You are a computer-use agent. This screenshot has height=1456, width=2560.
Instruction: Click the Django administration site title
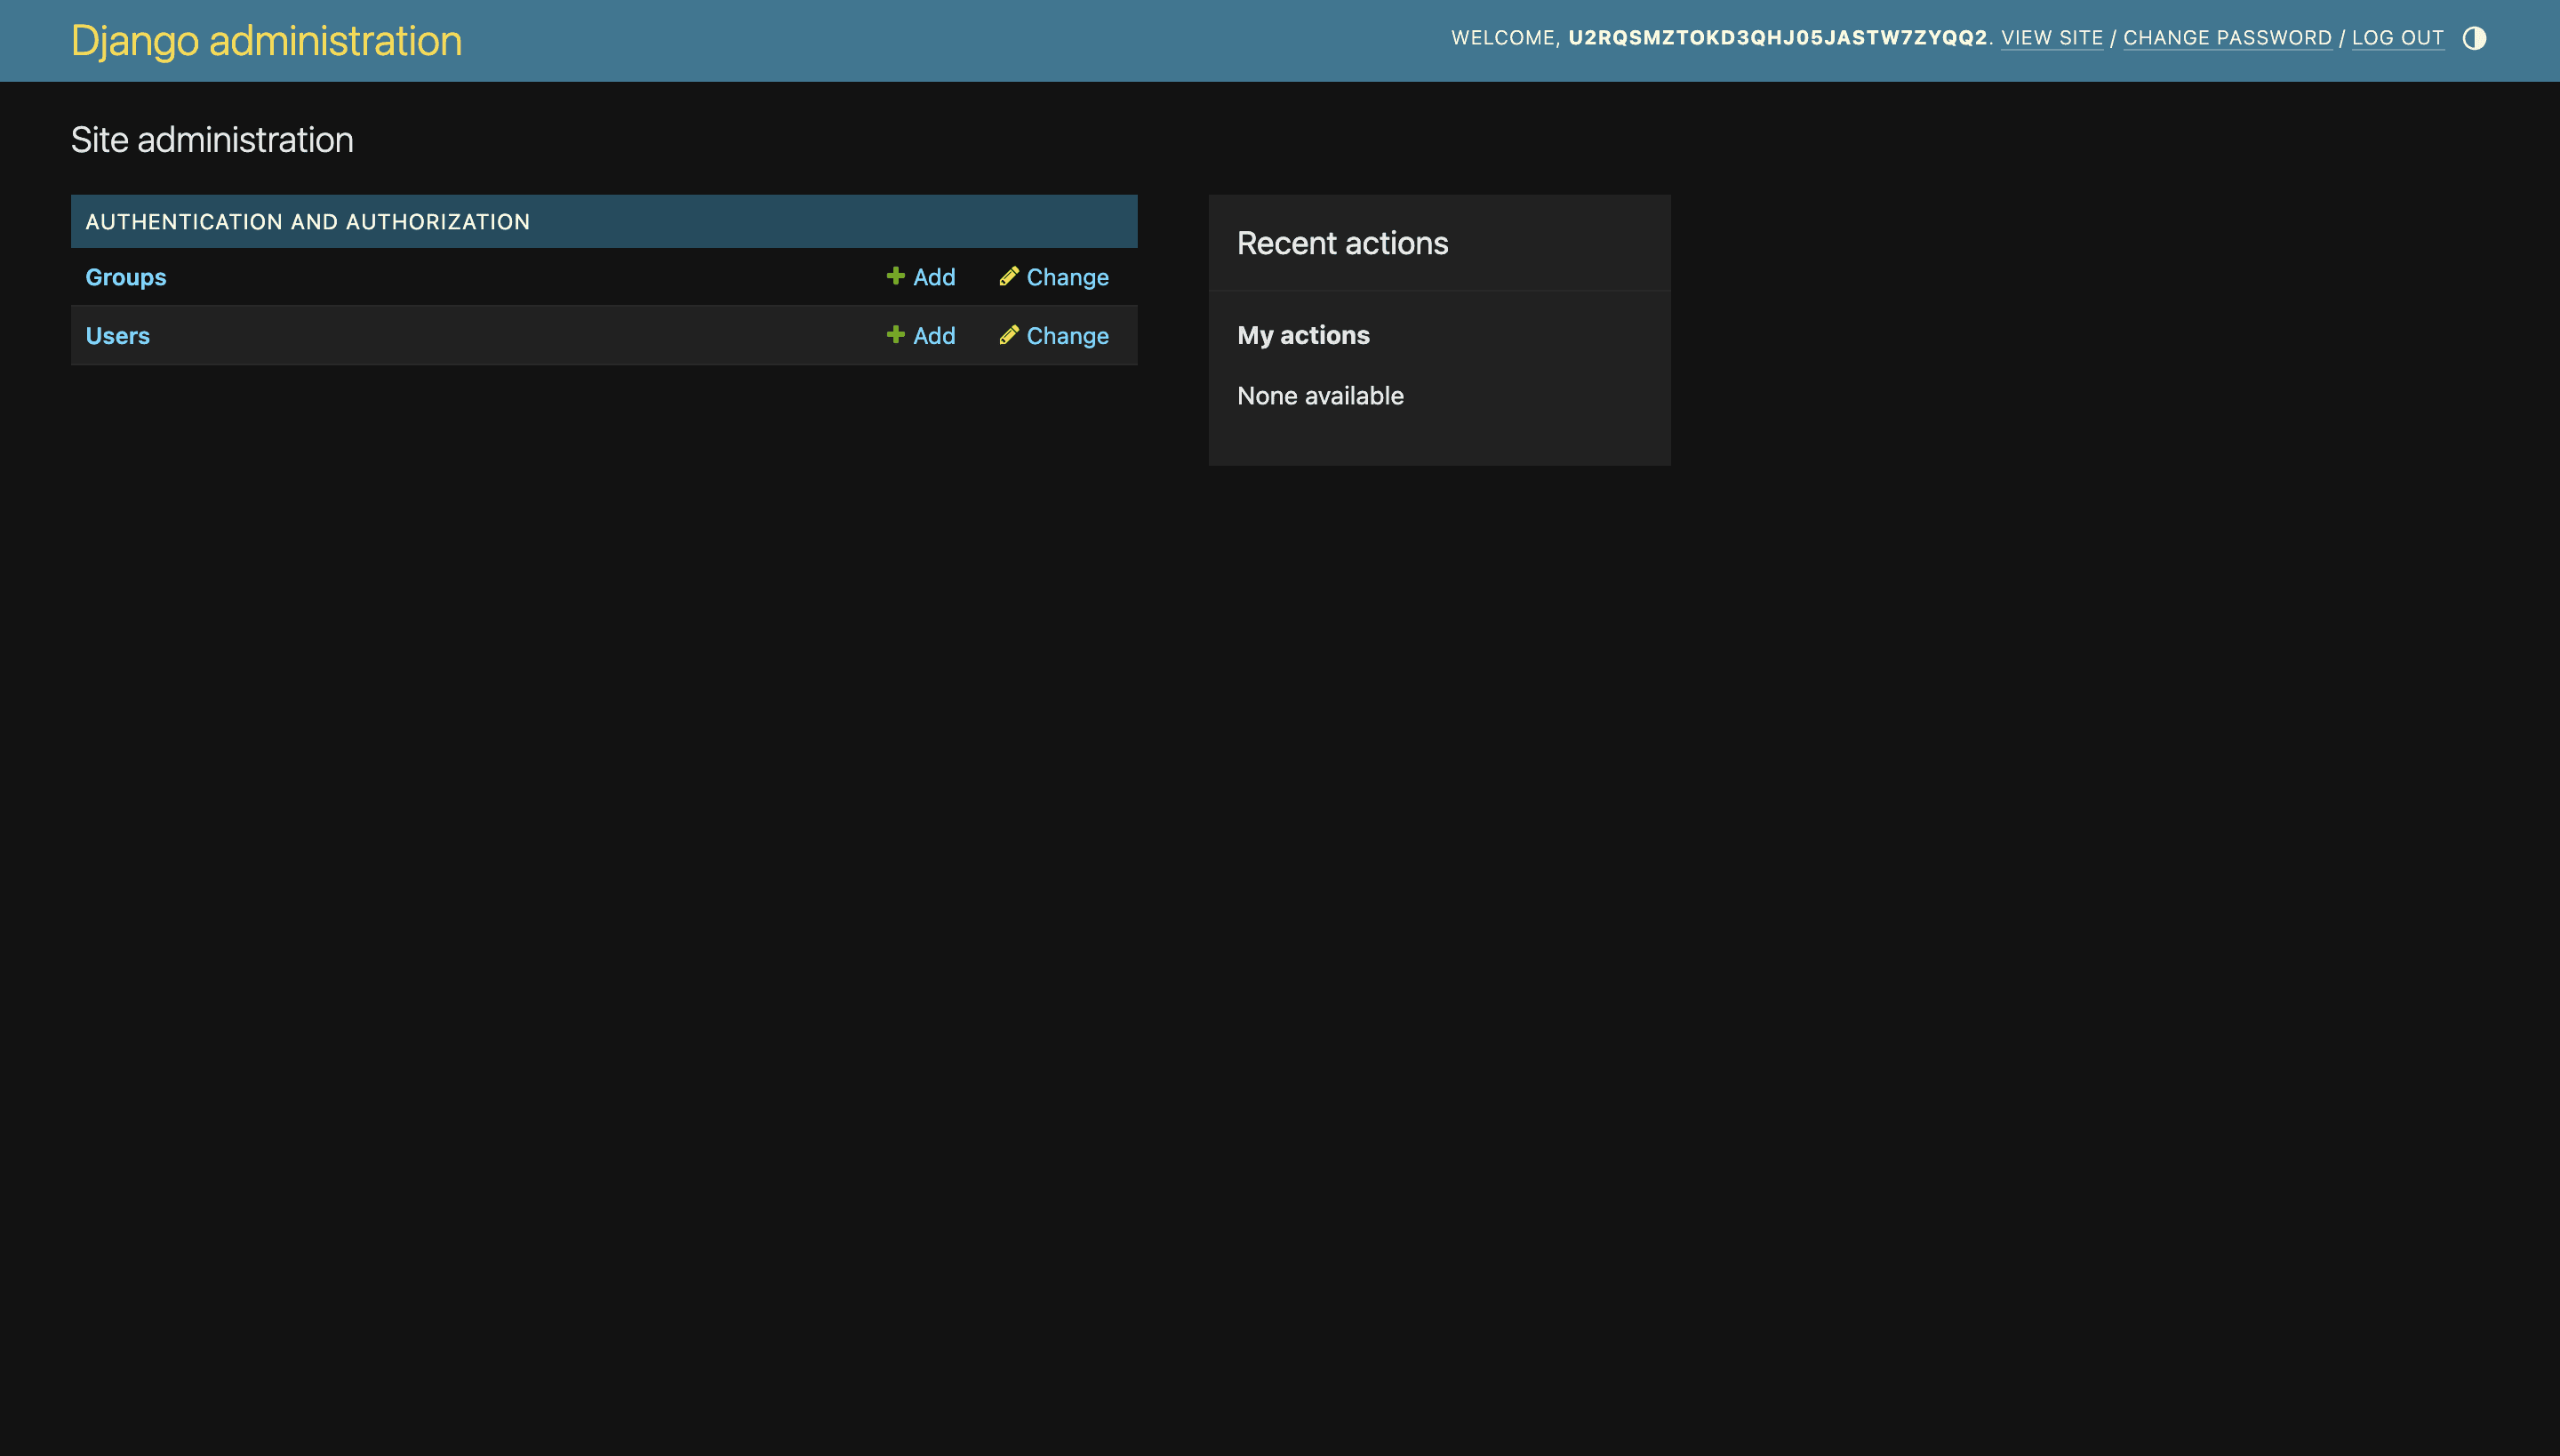point(265,40)
